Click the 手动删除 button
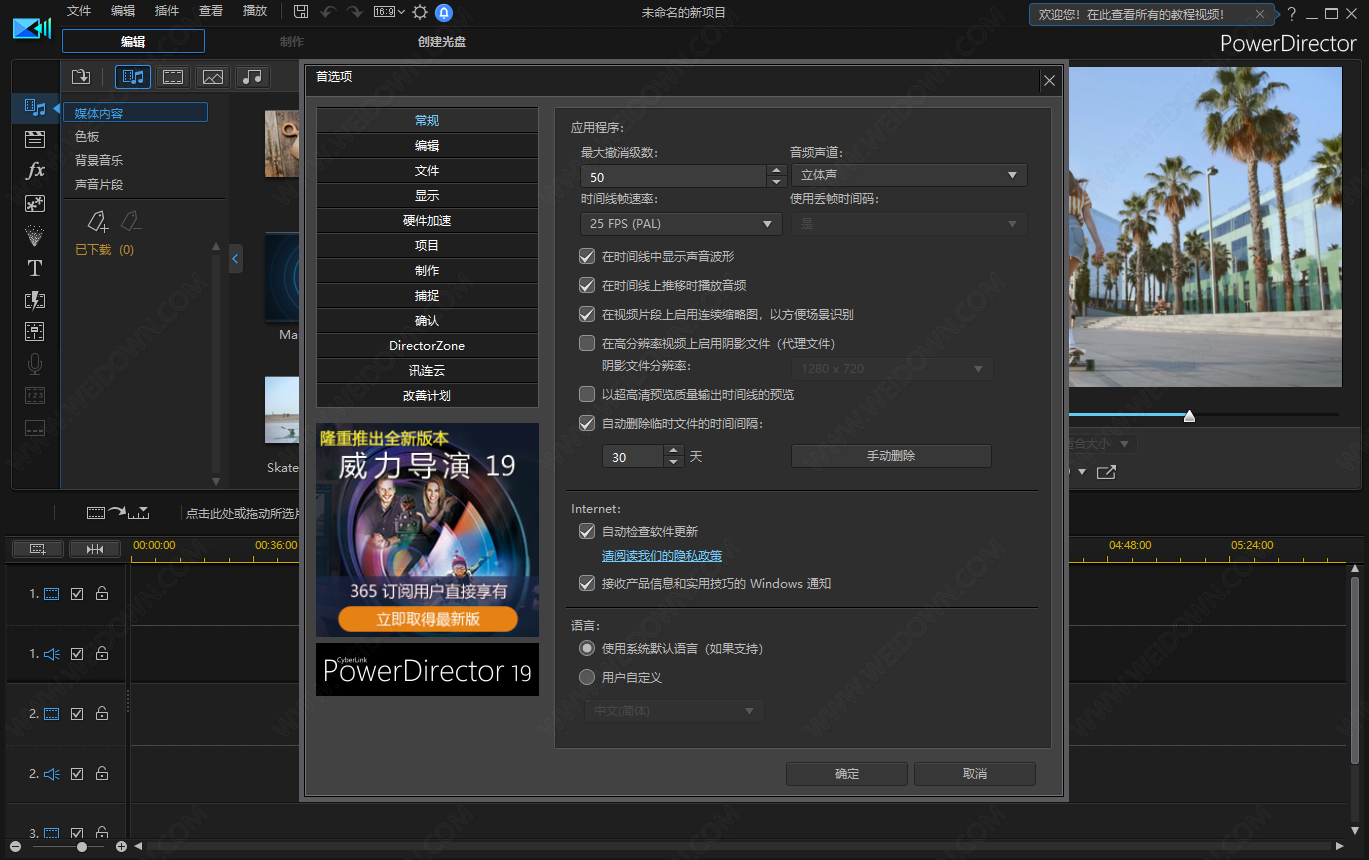Screen dimensions: 1369x860 tap(891, 456)
